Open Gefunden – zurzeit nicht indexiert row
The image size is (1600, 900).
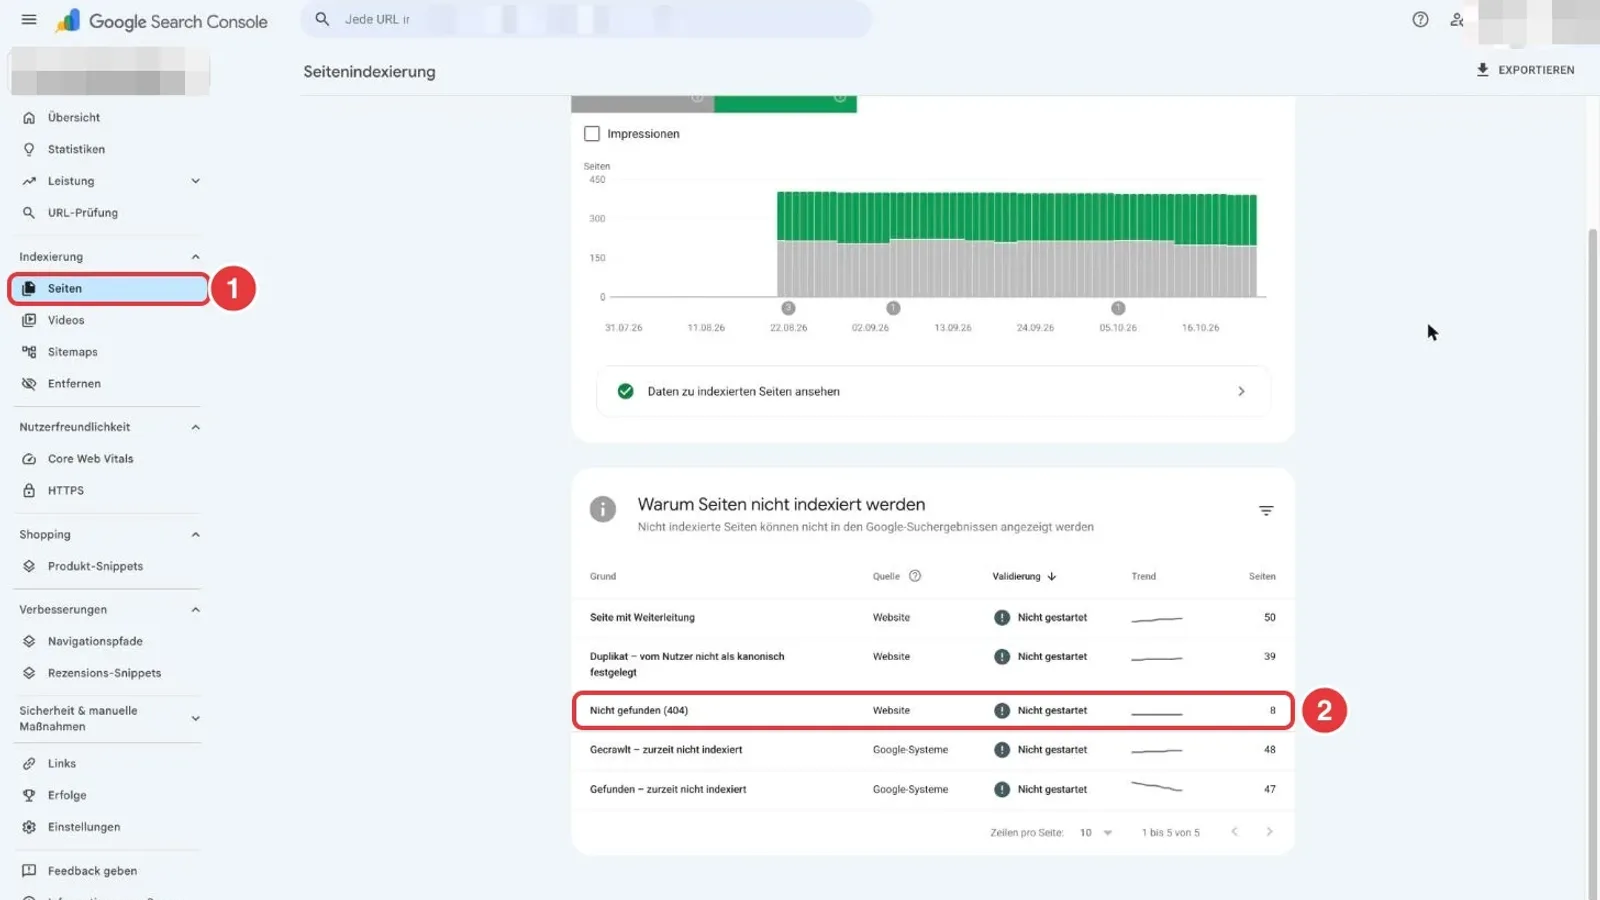point(933,789)
